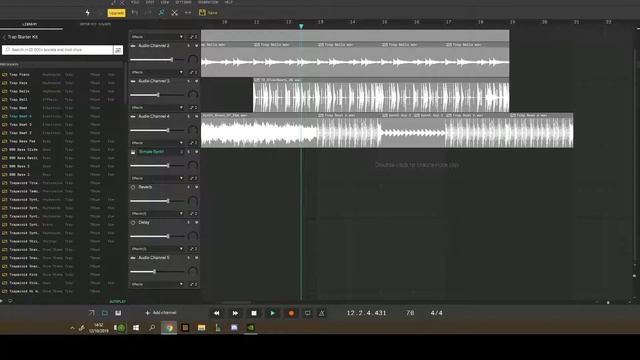Toggle loop mode in transport bar
640x360 pixels.
click(x=307, y=313)
